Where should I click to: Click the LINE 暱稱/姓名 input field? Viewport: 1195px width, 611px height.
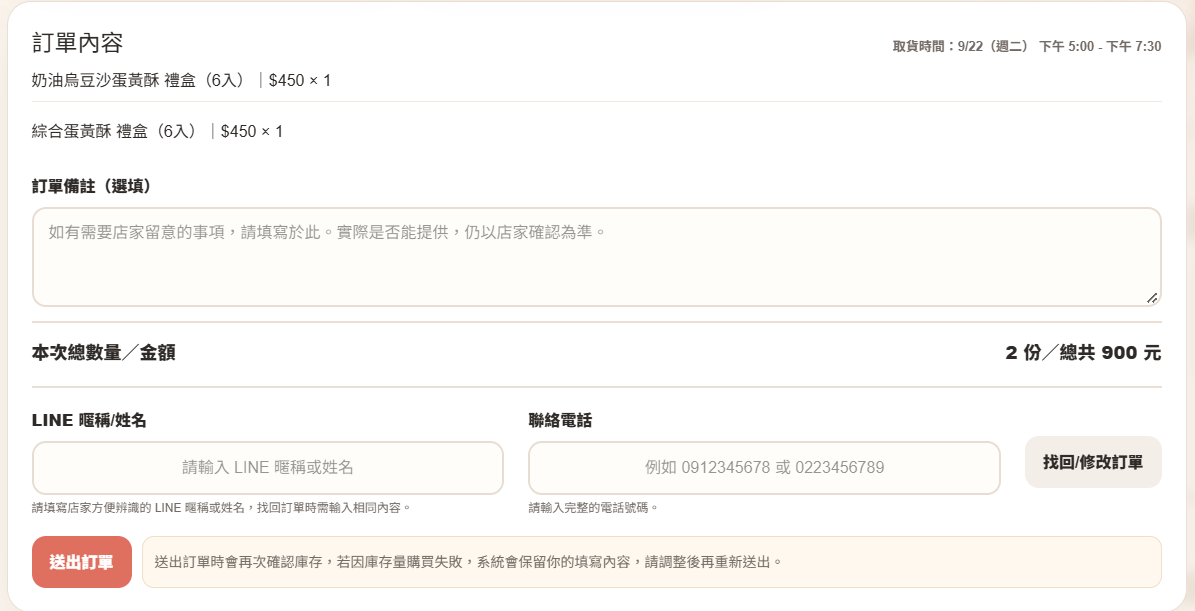coord(268,468)
